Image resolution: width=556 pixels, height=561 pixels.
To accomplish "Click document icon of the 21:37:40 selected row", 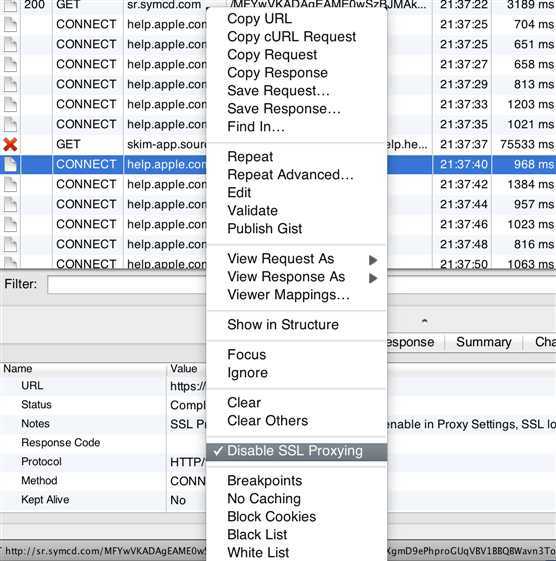I will (x=10, y=164).
